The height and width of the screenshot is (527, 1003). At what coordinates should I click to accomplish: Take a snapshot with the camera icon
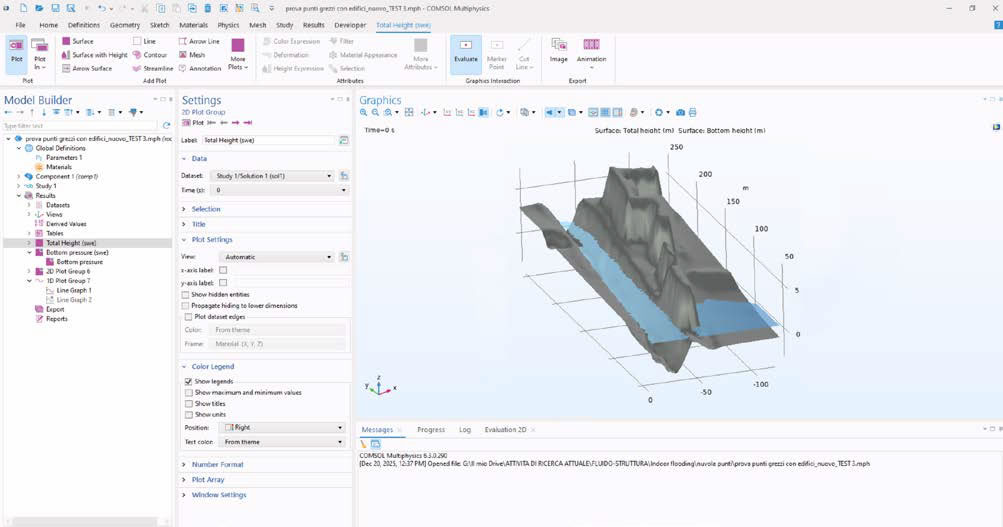[680, 113]
